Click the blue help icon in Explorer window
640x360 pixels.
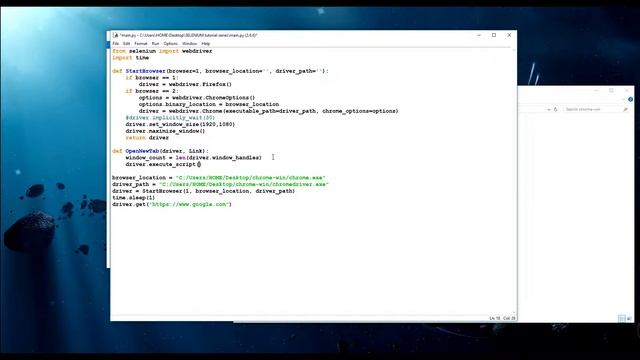click(631, 99)
